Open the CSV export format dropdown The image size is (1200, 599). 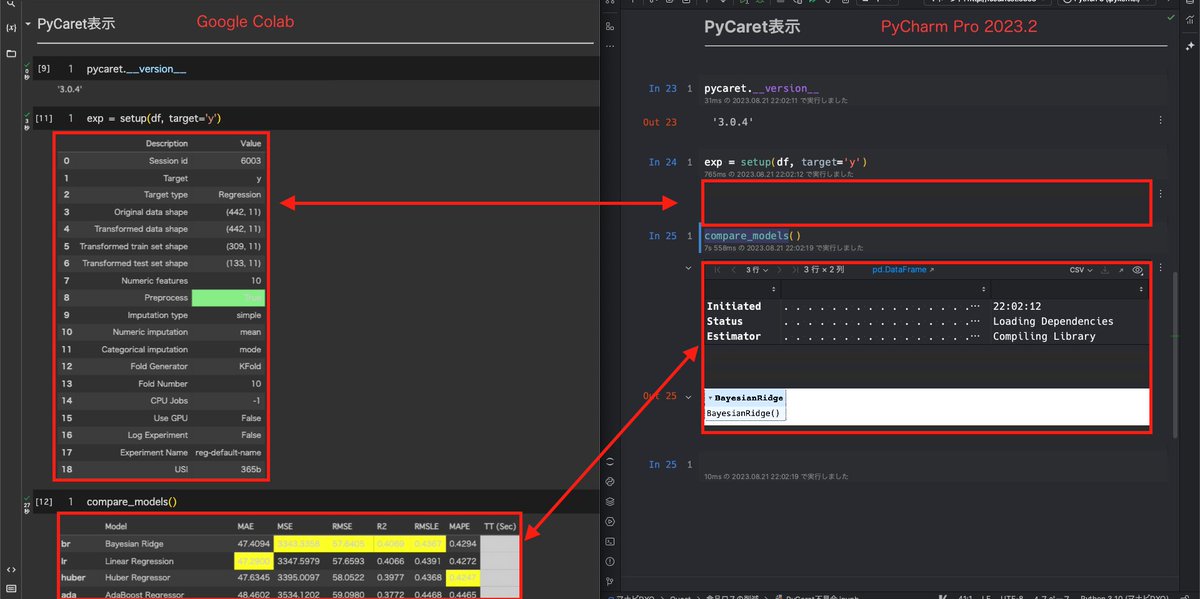point(1081,270)
